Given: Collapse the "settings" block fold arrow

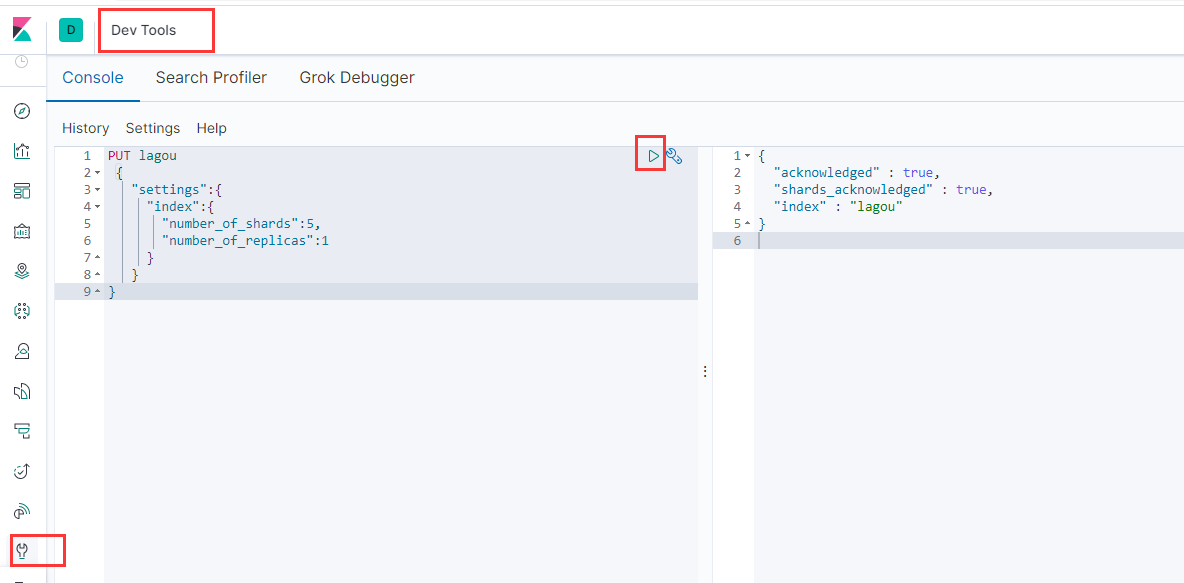Looking at the screenshot, I should [97, 190].
